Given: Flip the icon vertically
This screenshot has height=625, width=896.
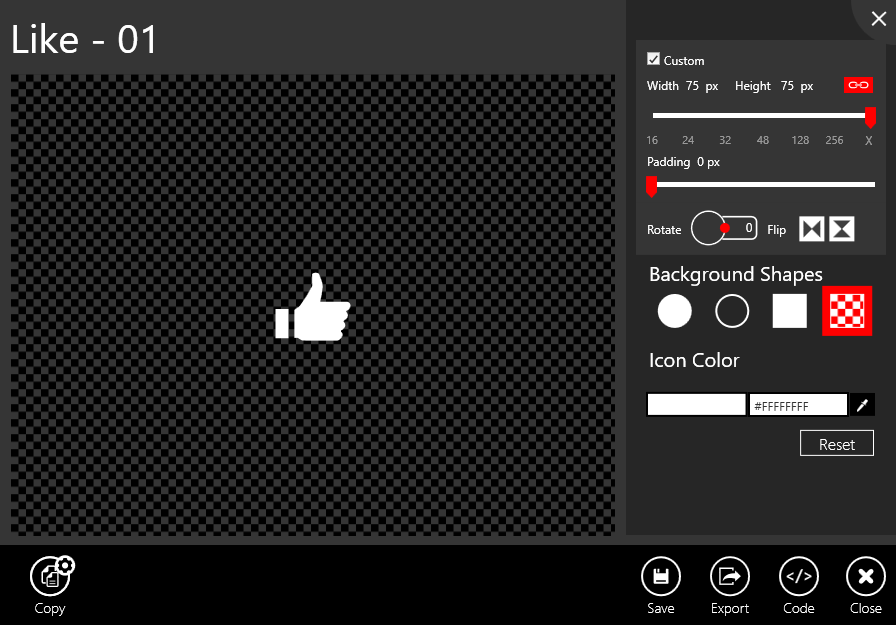Looking at the screenshot, I should pyautogui.click(x=842, y=229).
